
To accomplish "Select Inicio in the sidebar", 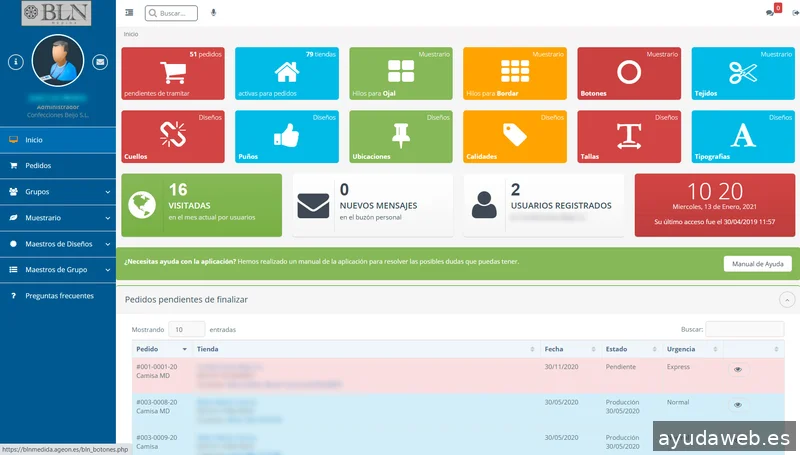I will point(58,140).
